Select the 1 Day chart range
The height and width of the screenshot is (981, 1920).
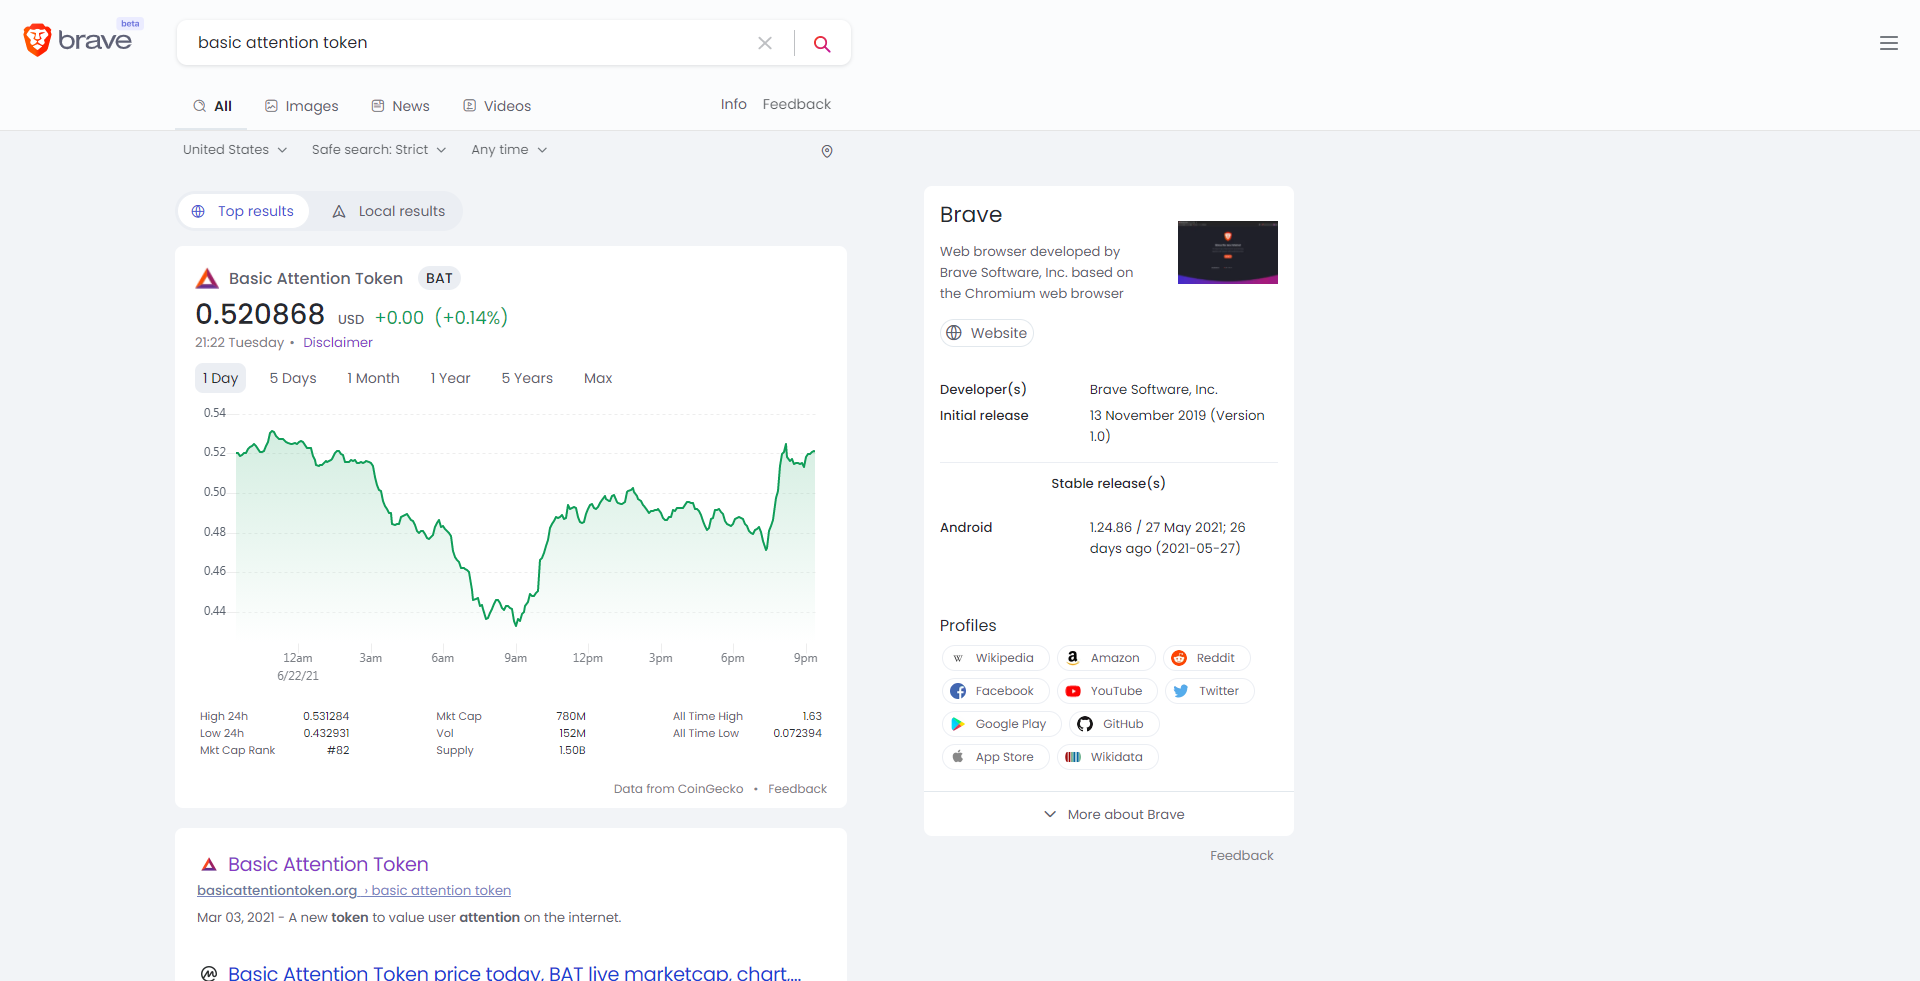pos(220,378)
